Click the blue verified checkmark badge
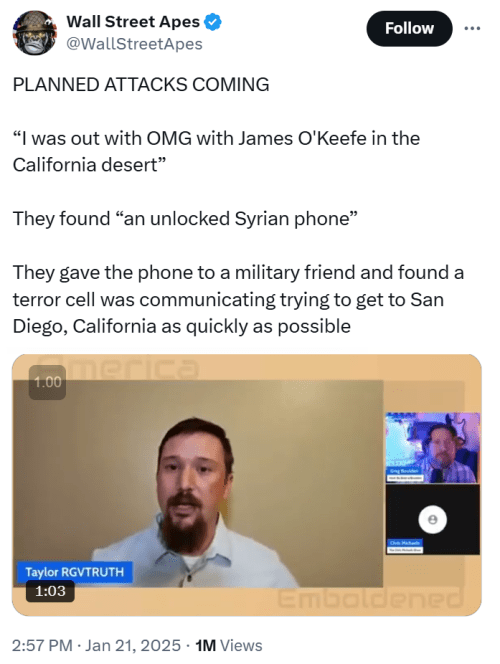 (213, 22)
